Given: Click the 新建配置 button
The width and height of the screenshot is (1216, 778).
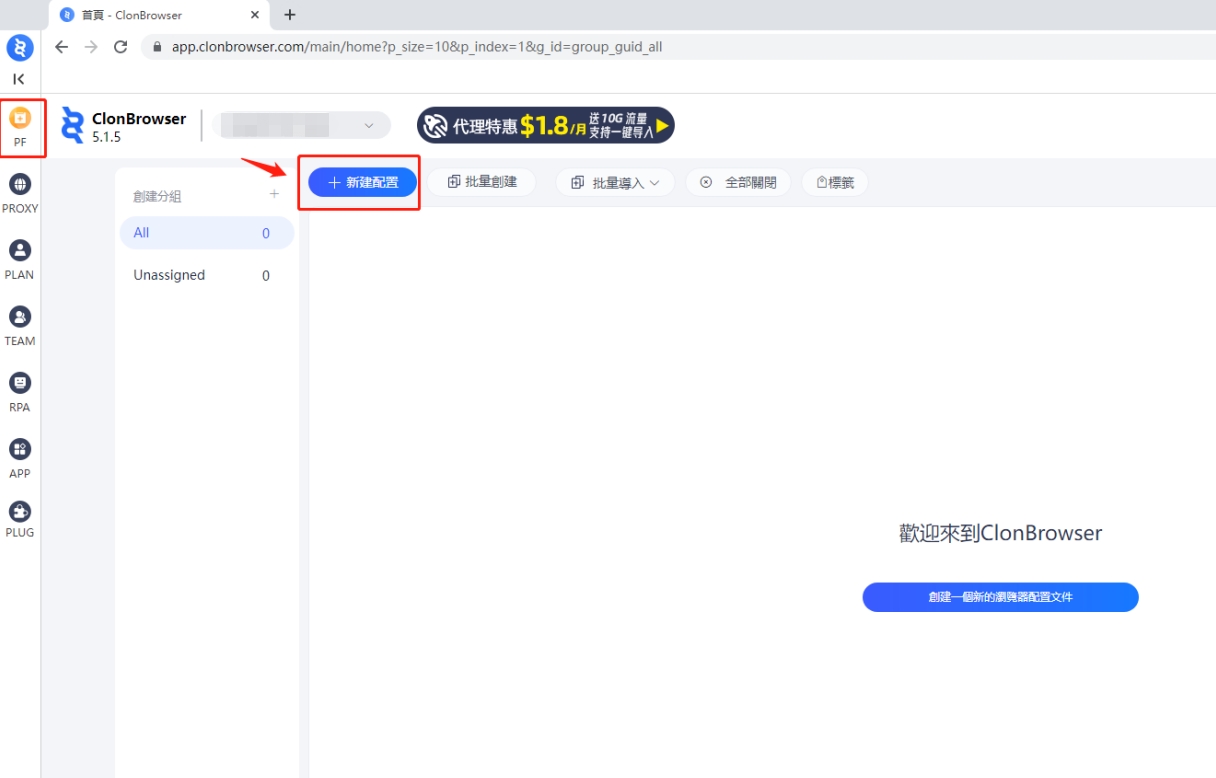Looking at the screenshot, I should [362, 182].
